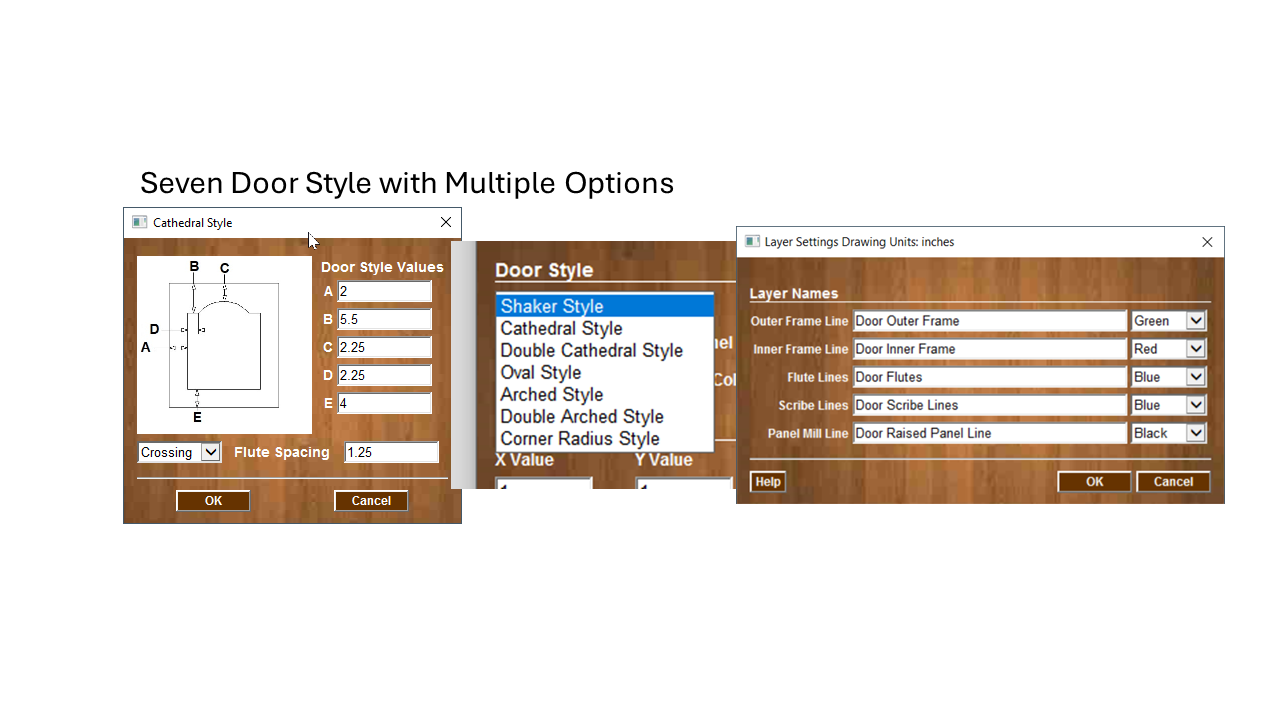The image size is (1280, 720).
Task: Click the cathedral door diagram preview
Action: [224, 345]
